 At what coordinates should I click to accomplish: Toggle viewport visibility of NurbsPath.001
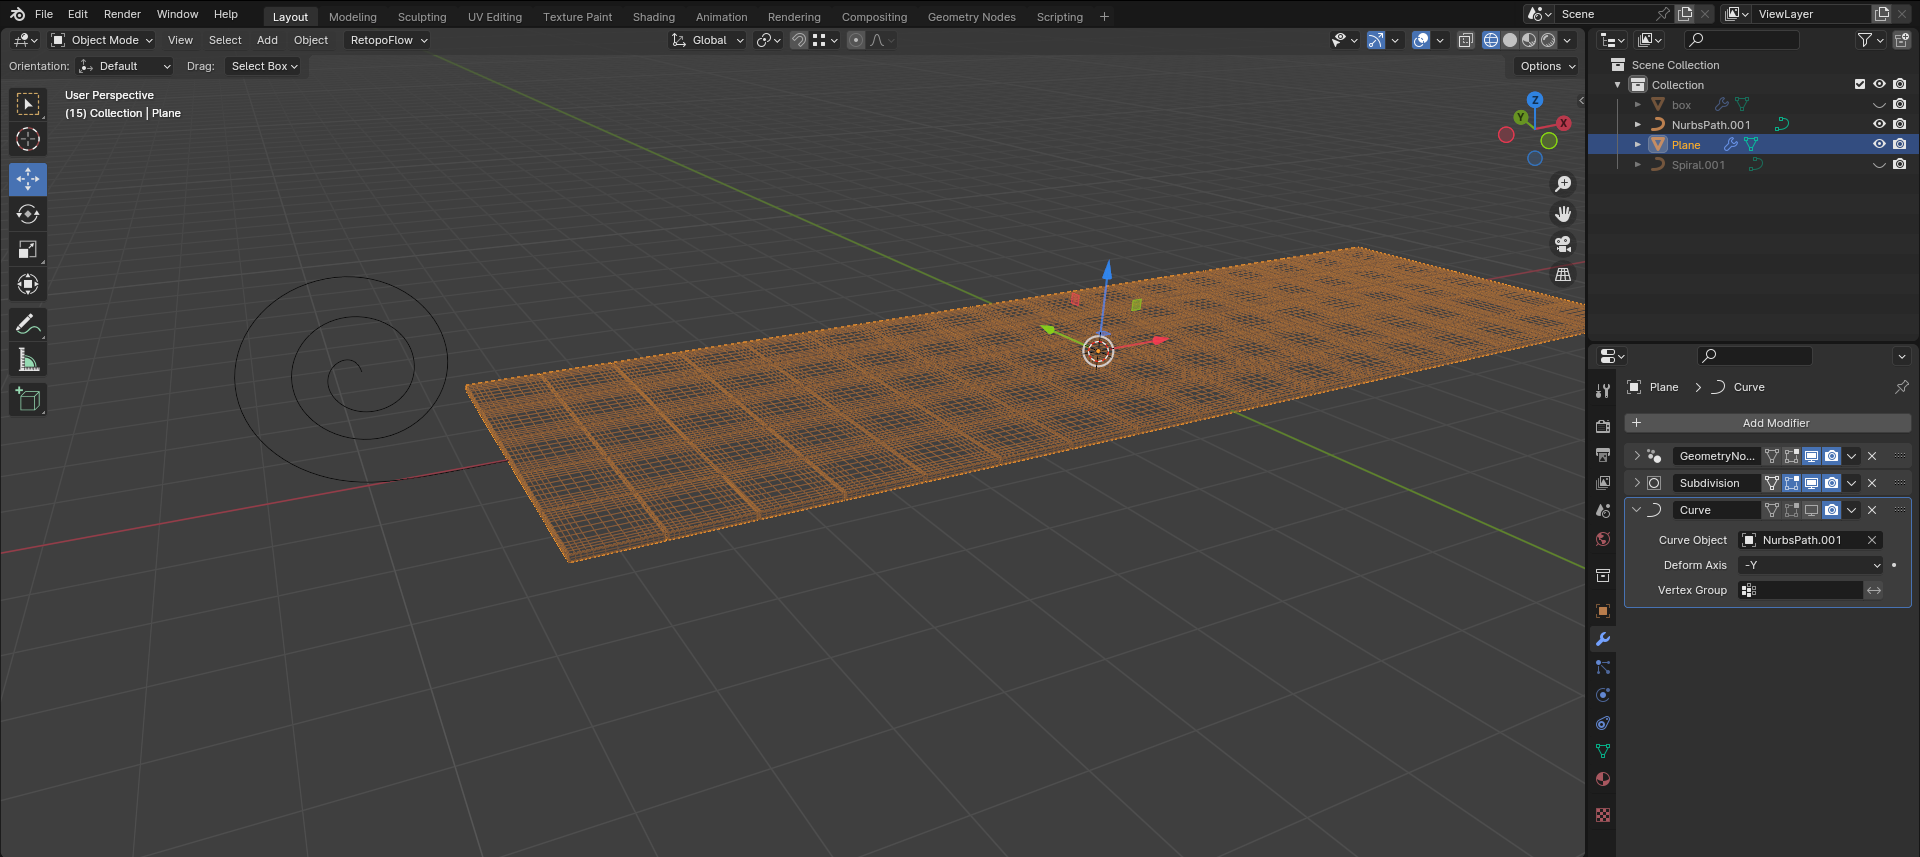point(1879,124)
